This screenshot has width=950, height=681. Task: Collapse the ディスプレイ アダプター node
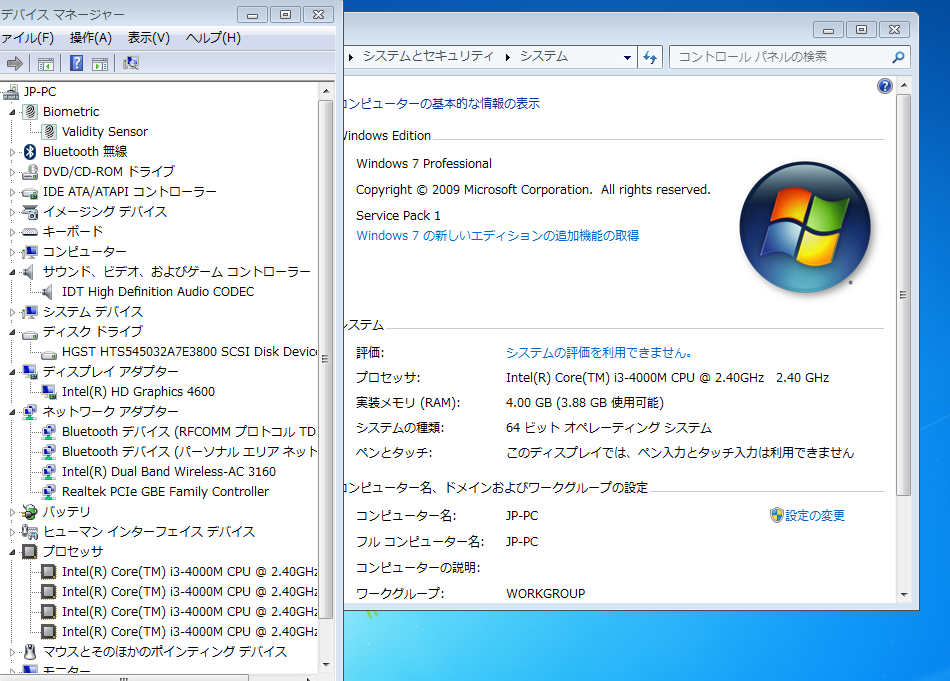12,372
